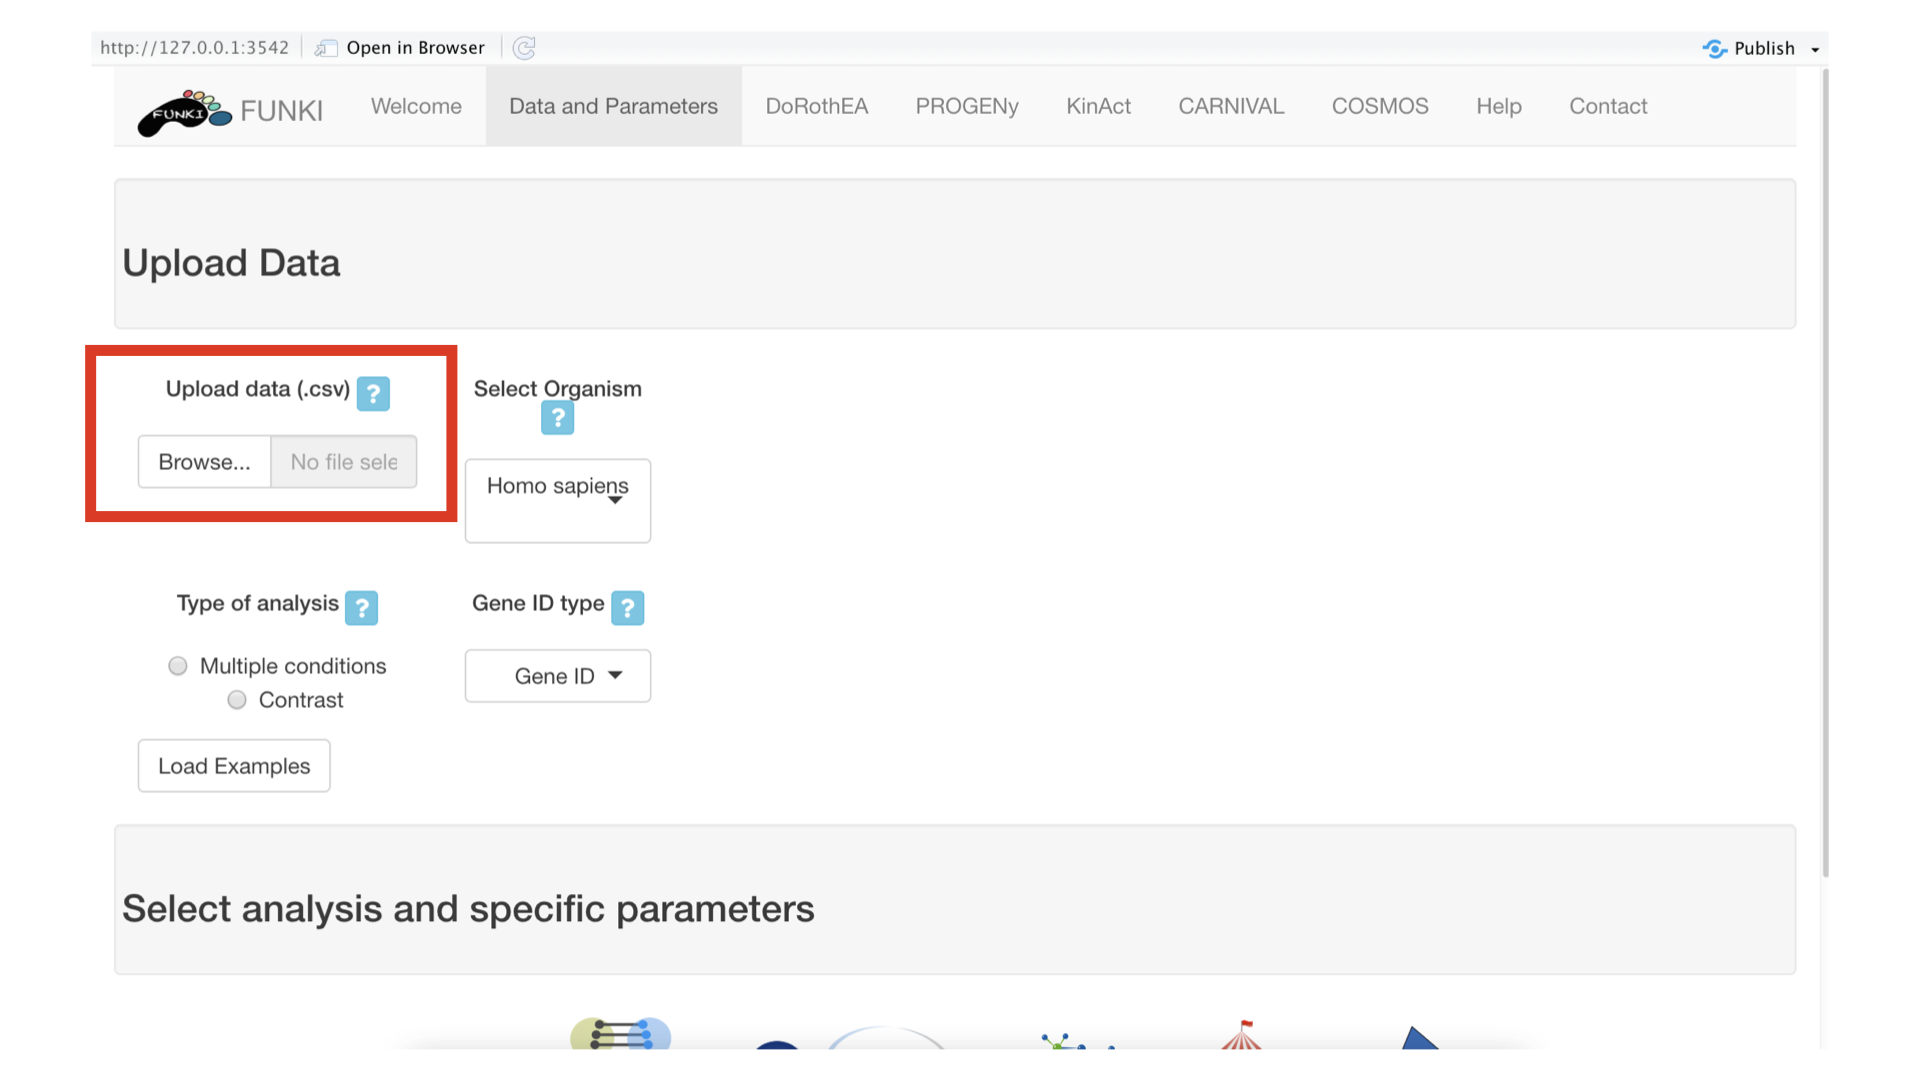
Task: Click the No file selected field
Action: pyautogui.click(x=344, y=462)
